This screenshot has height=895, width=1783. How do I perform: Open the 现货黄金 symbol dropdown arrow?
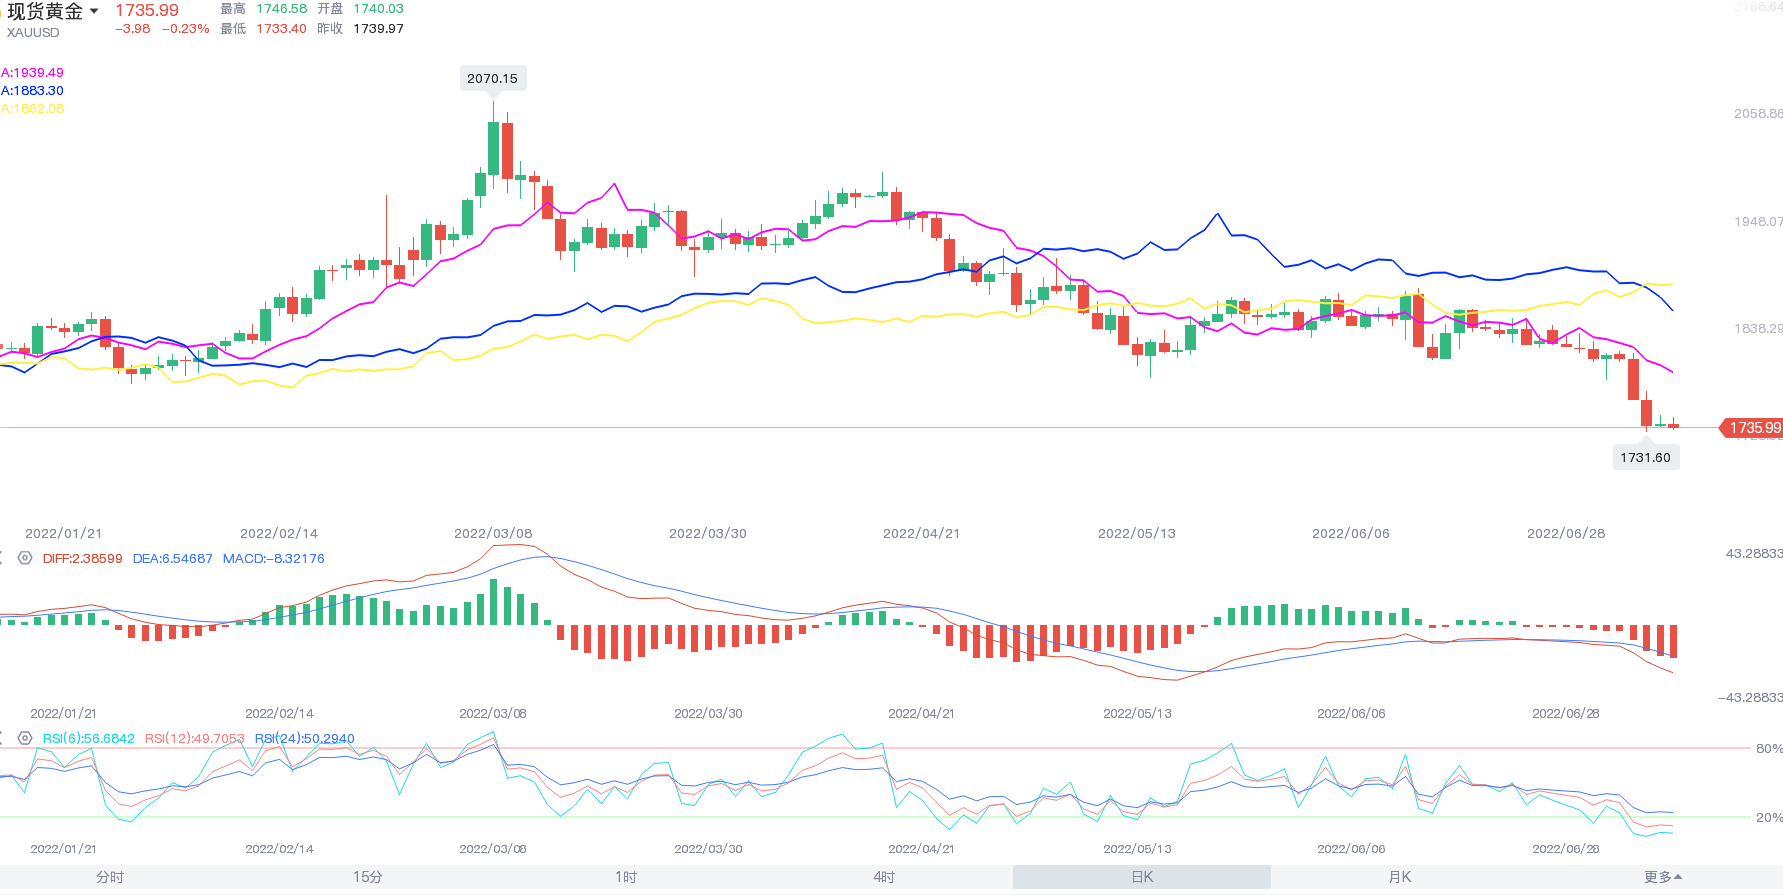(94, 11)
